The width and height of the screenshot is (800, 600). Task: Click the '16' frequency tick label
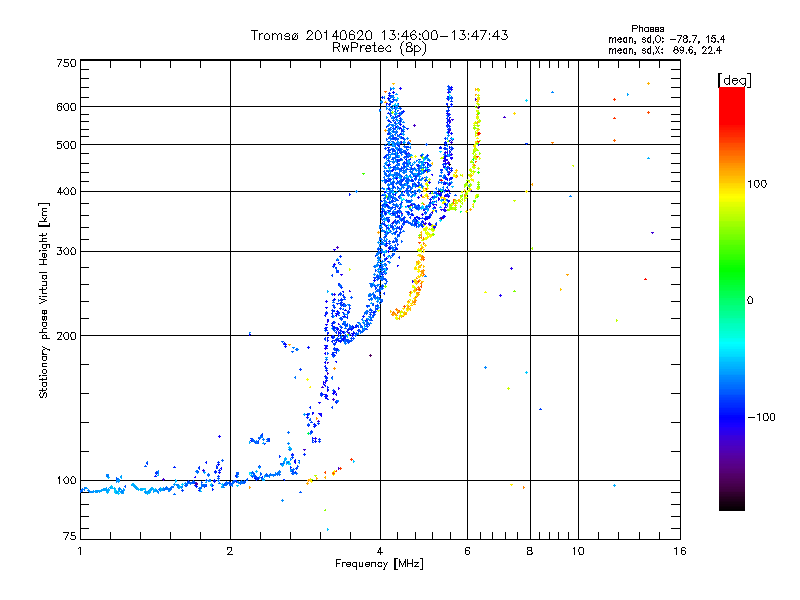pos(680,551)
